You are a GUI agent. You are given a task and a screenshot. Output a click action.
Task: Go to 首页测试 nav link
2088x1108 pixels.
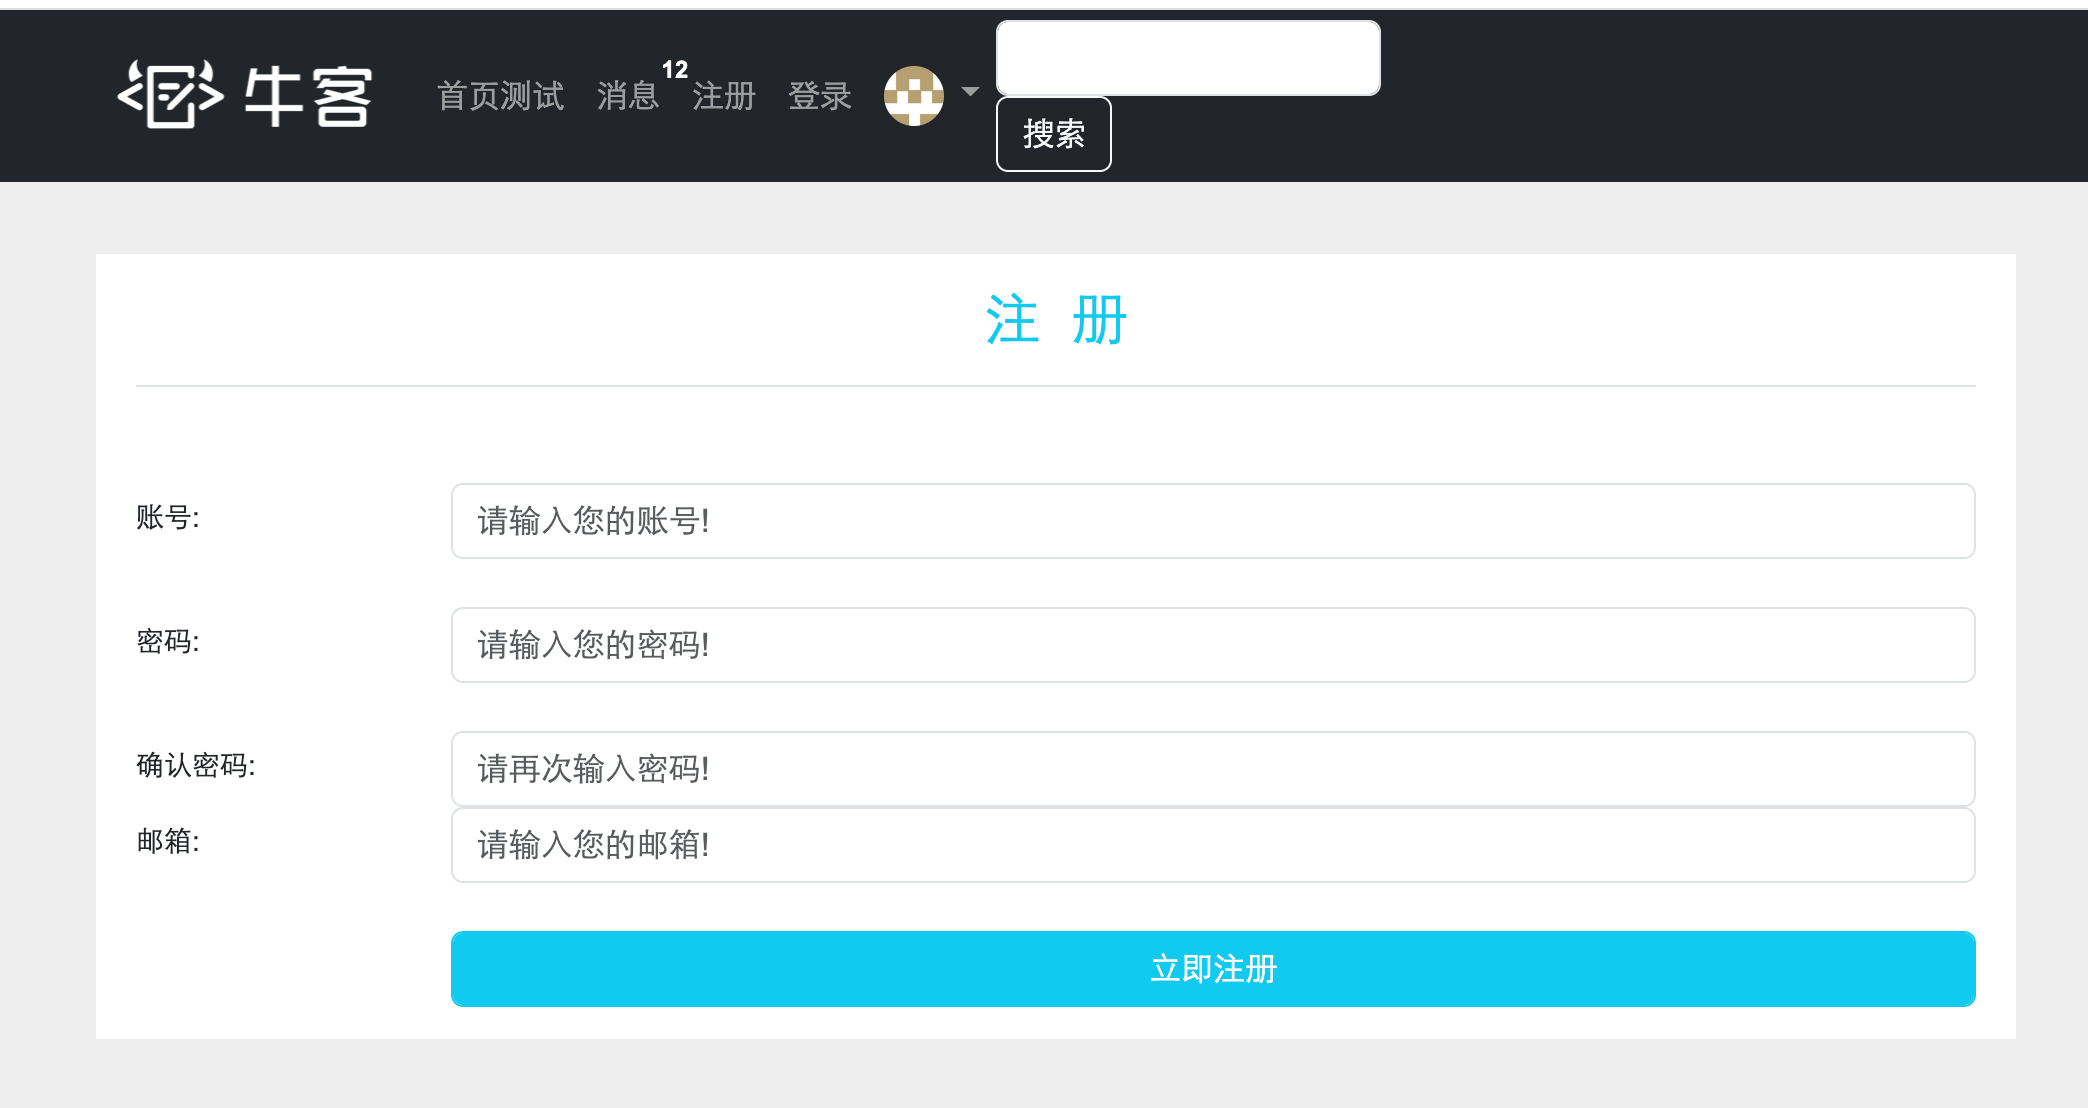[x=500, y=96]
